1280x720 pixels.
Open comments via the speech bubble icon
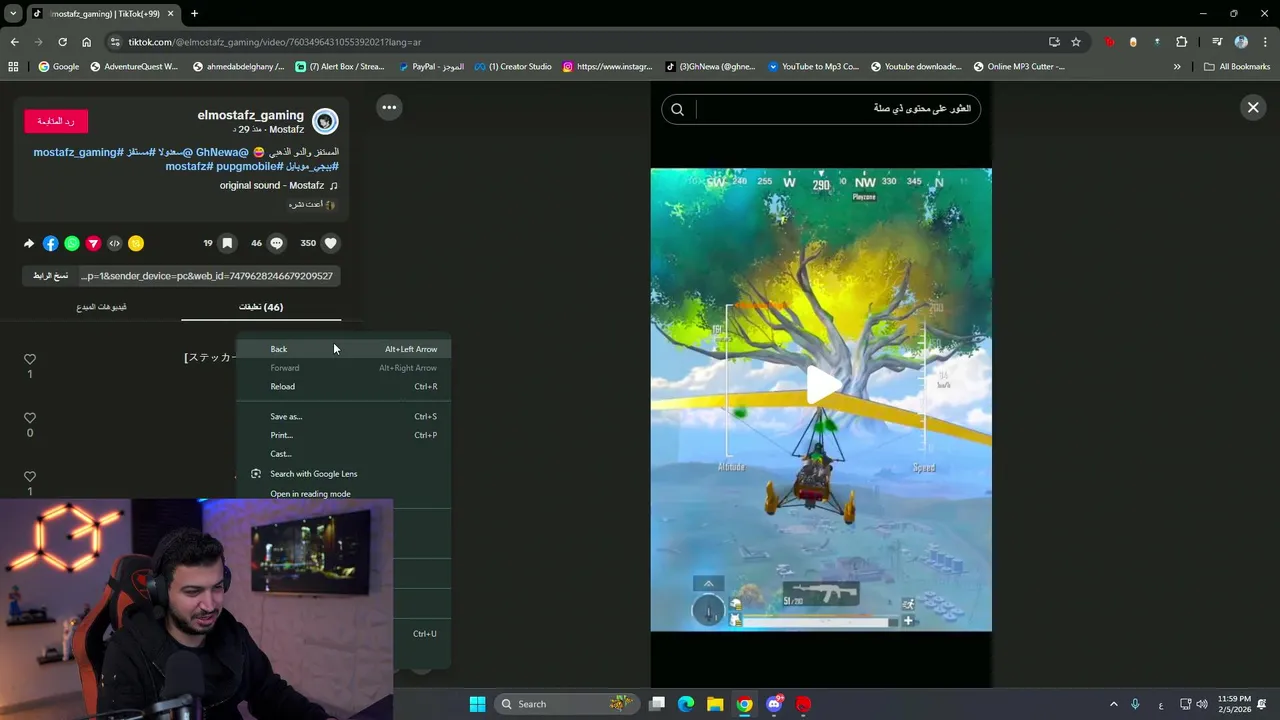(x=277, y=243)
